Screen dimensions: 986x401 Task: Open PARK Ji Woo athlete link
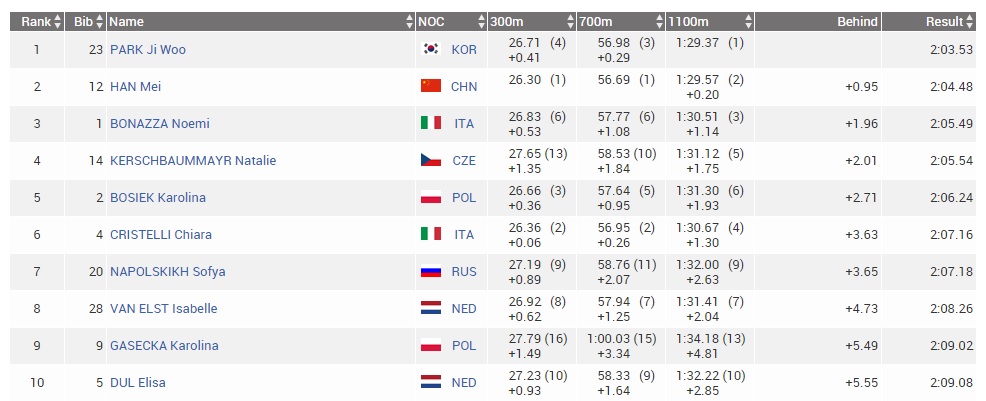pyautogui.click(x=148, y=49)
